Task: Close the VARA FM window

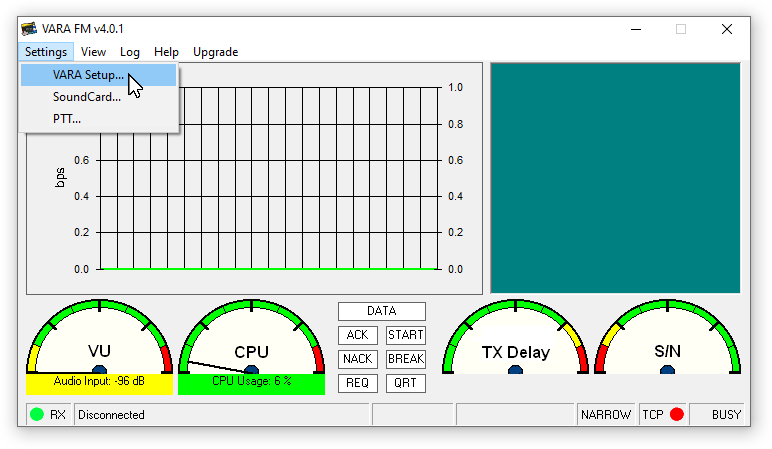Action: click(727, 30)
